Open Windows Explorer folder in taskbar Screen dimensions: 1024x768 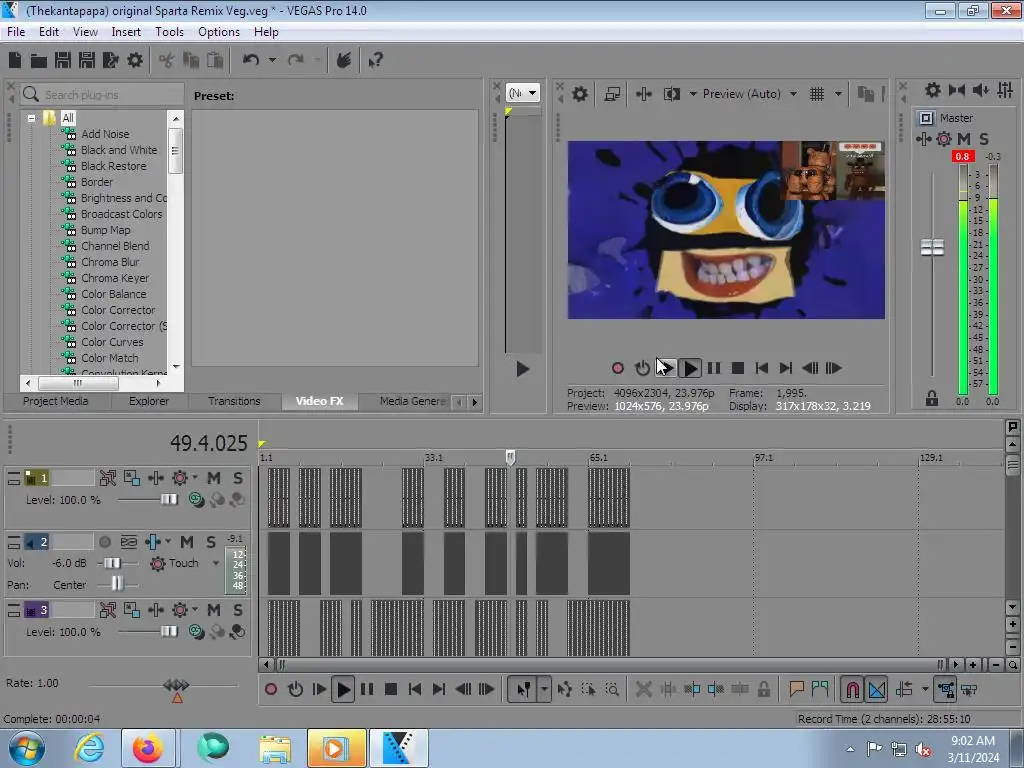click(x=275, y=748)
